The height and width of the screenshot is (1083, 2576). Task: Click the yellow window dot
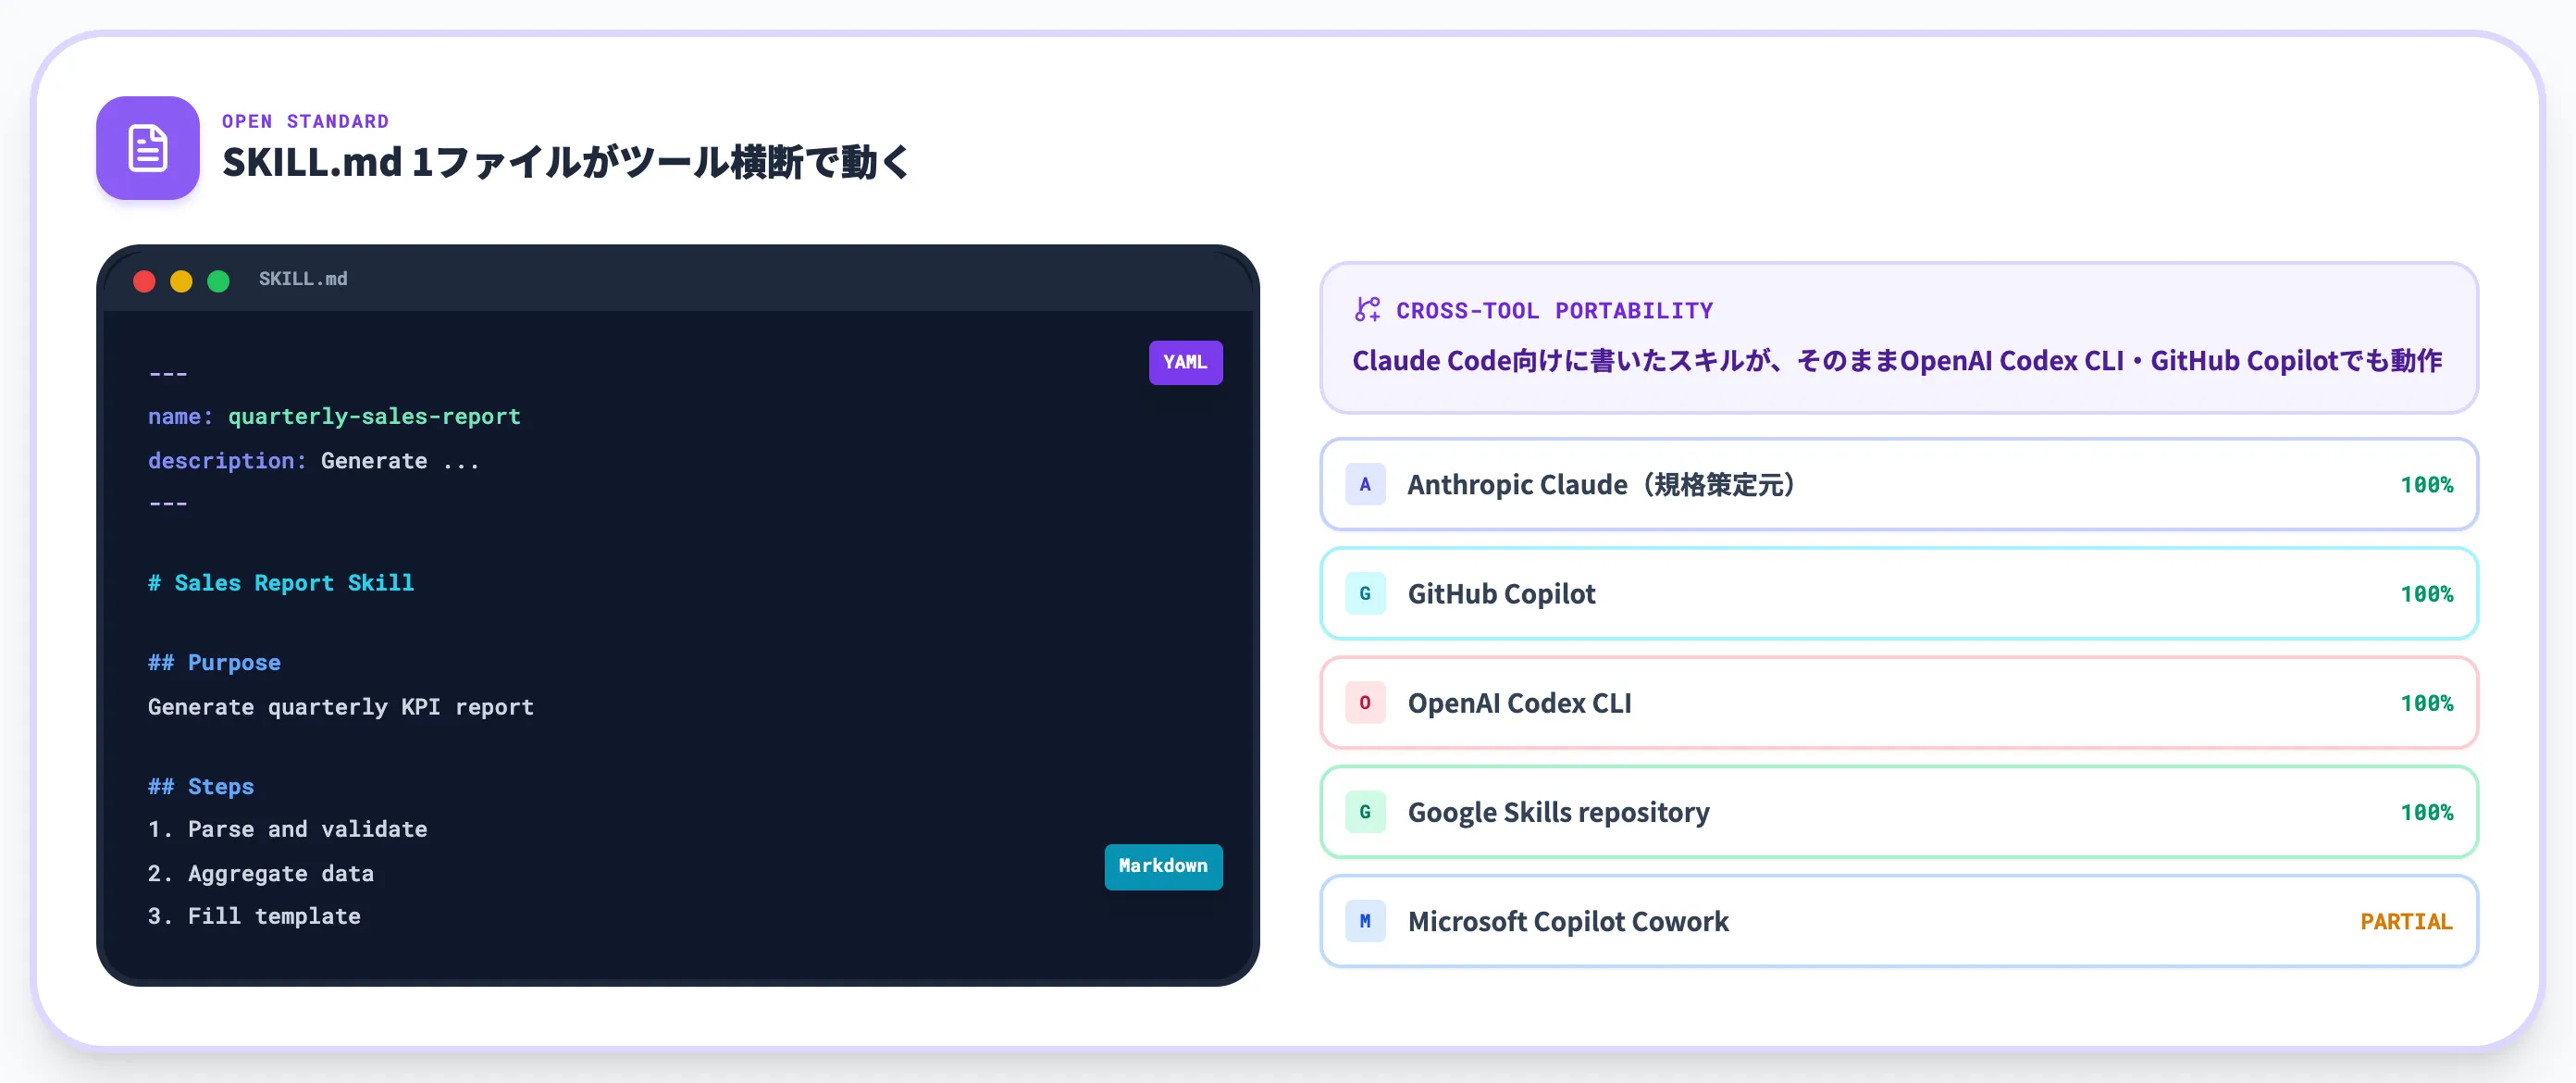point(181,281)
